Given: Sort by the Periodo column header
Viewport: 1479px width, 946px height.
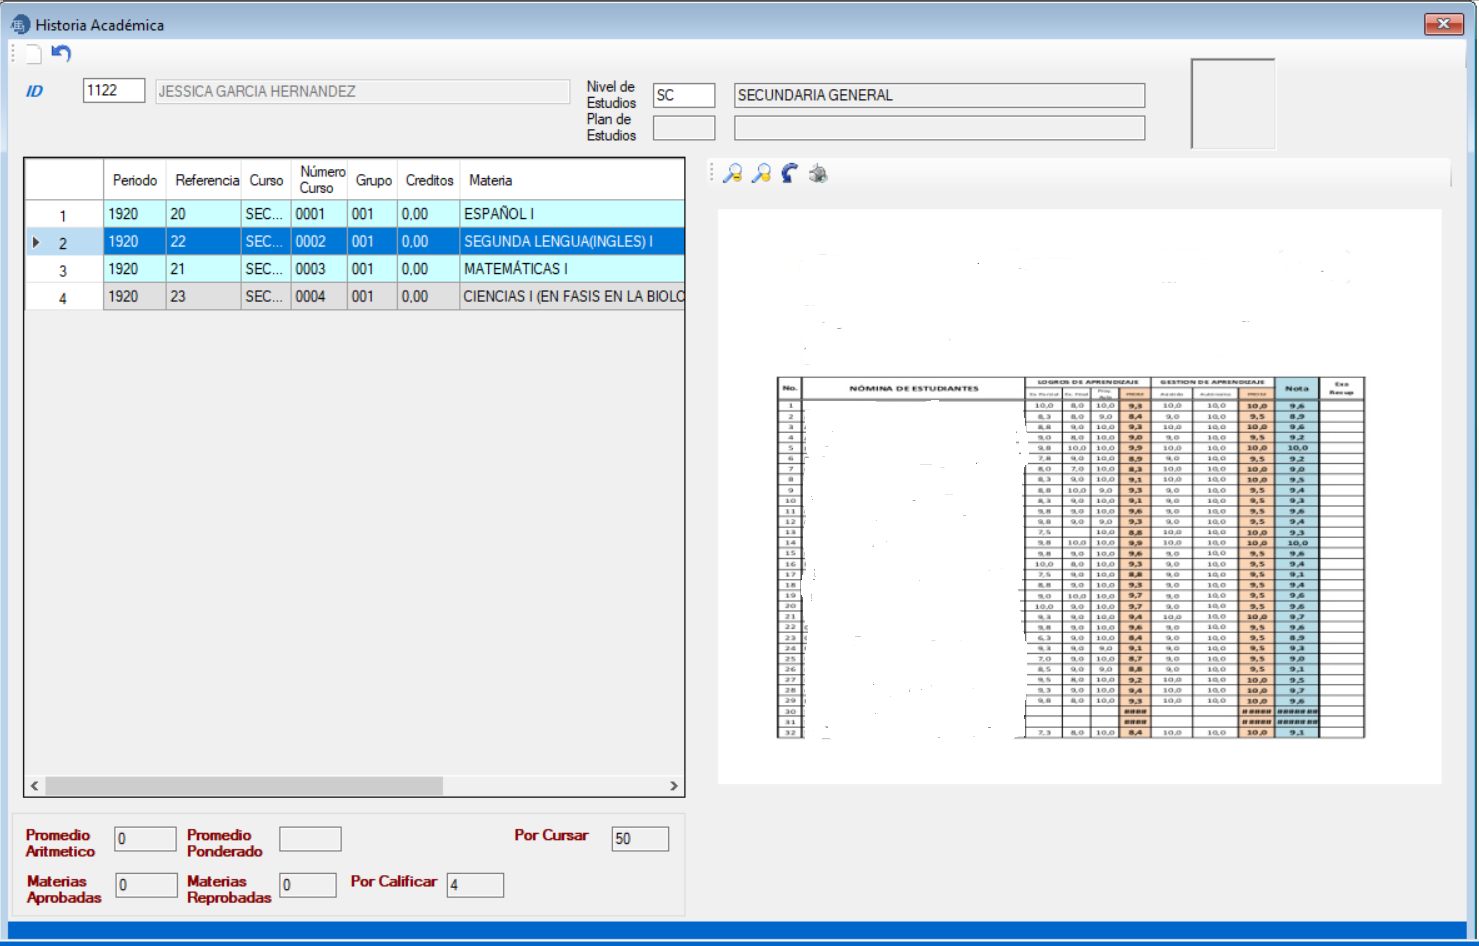Looking at the screenshot, I should pos(134,181).
